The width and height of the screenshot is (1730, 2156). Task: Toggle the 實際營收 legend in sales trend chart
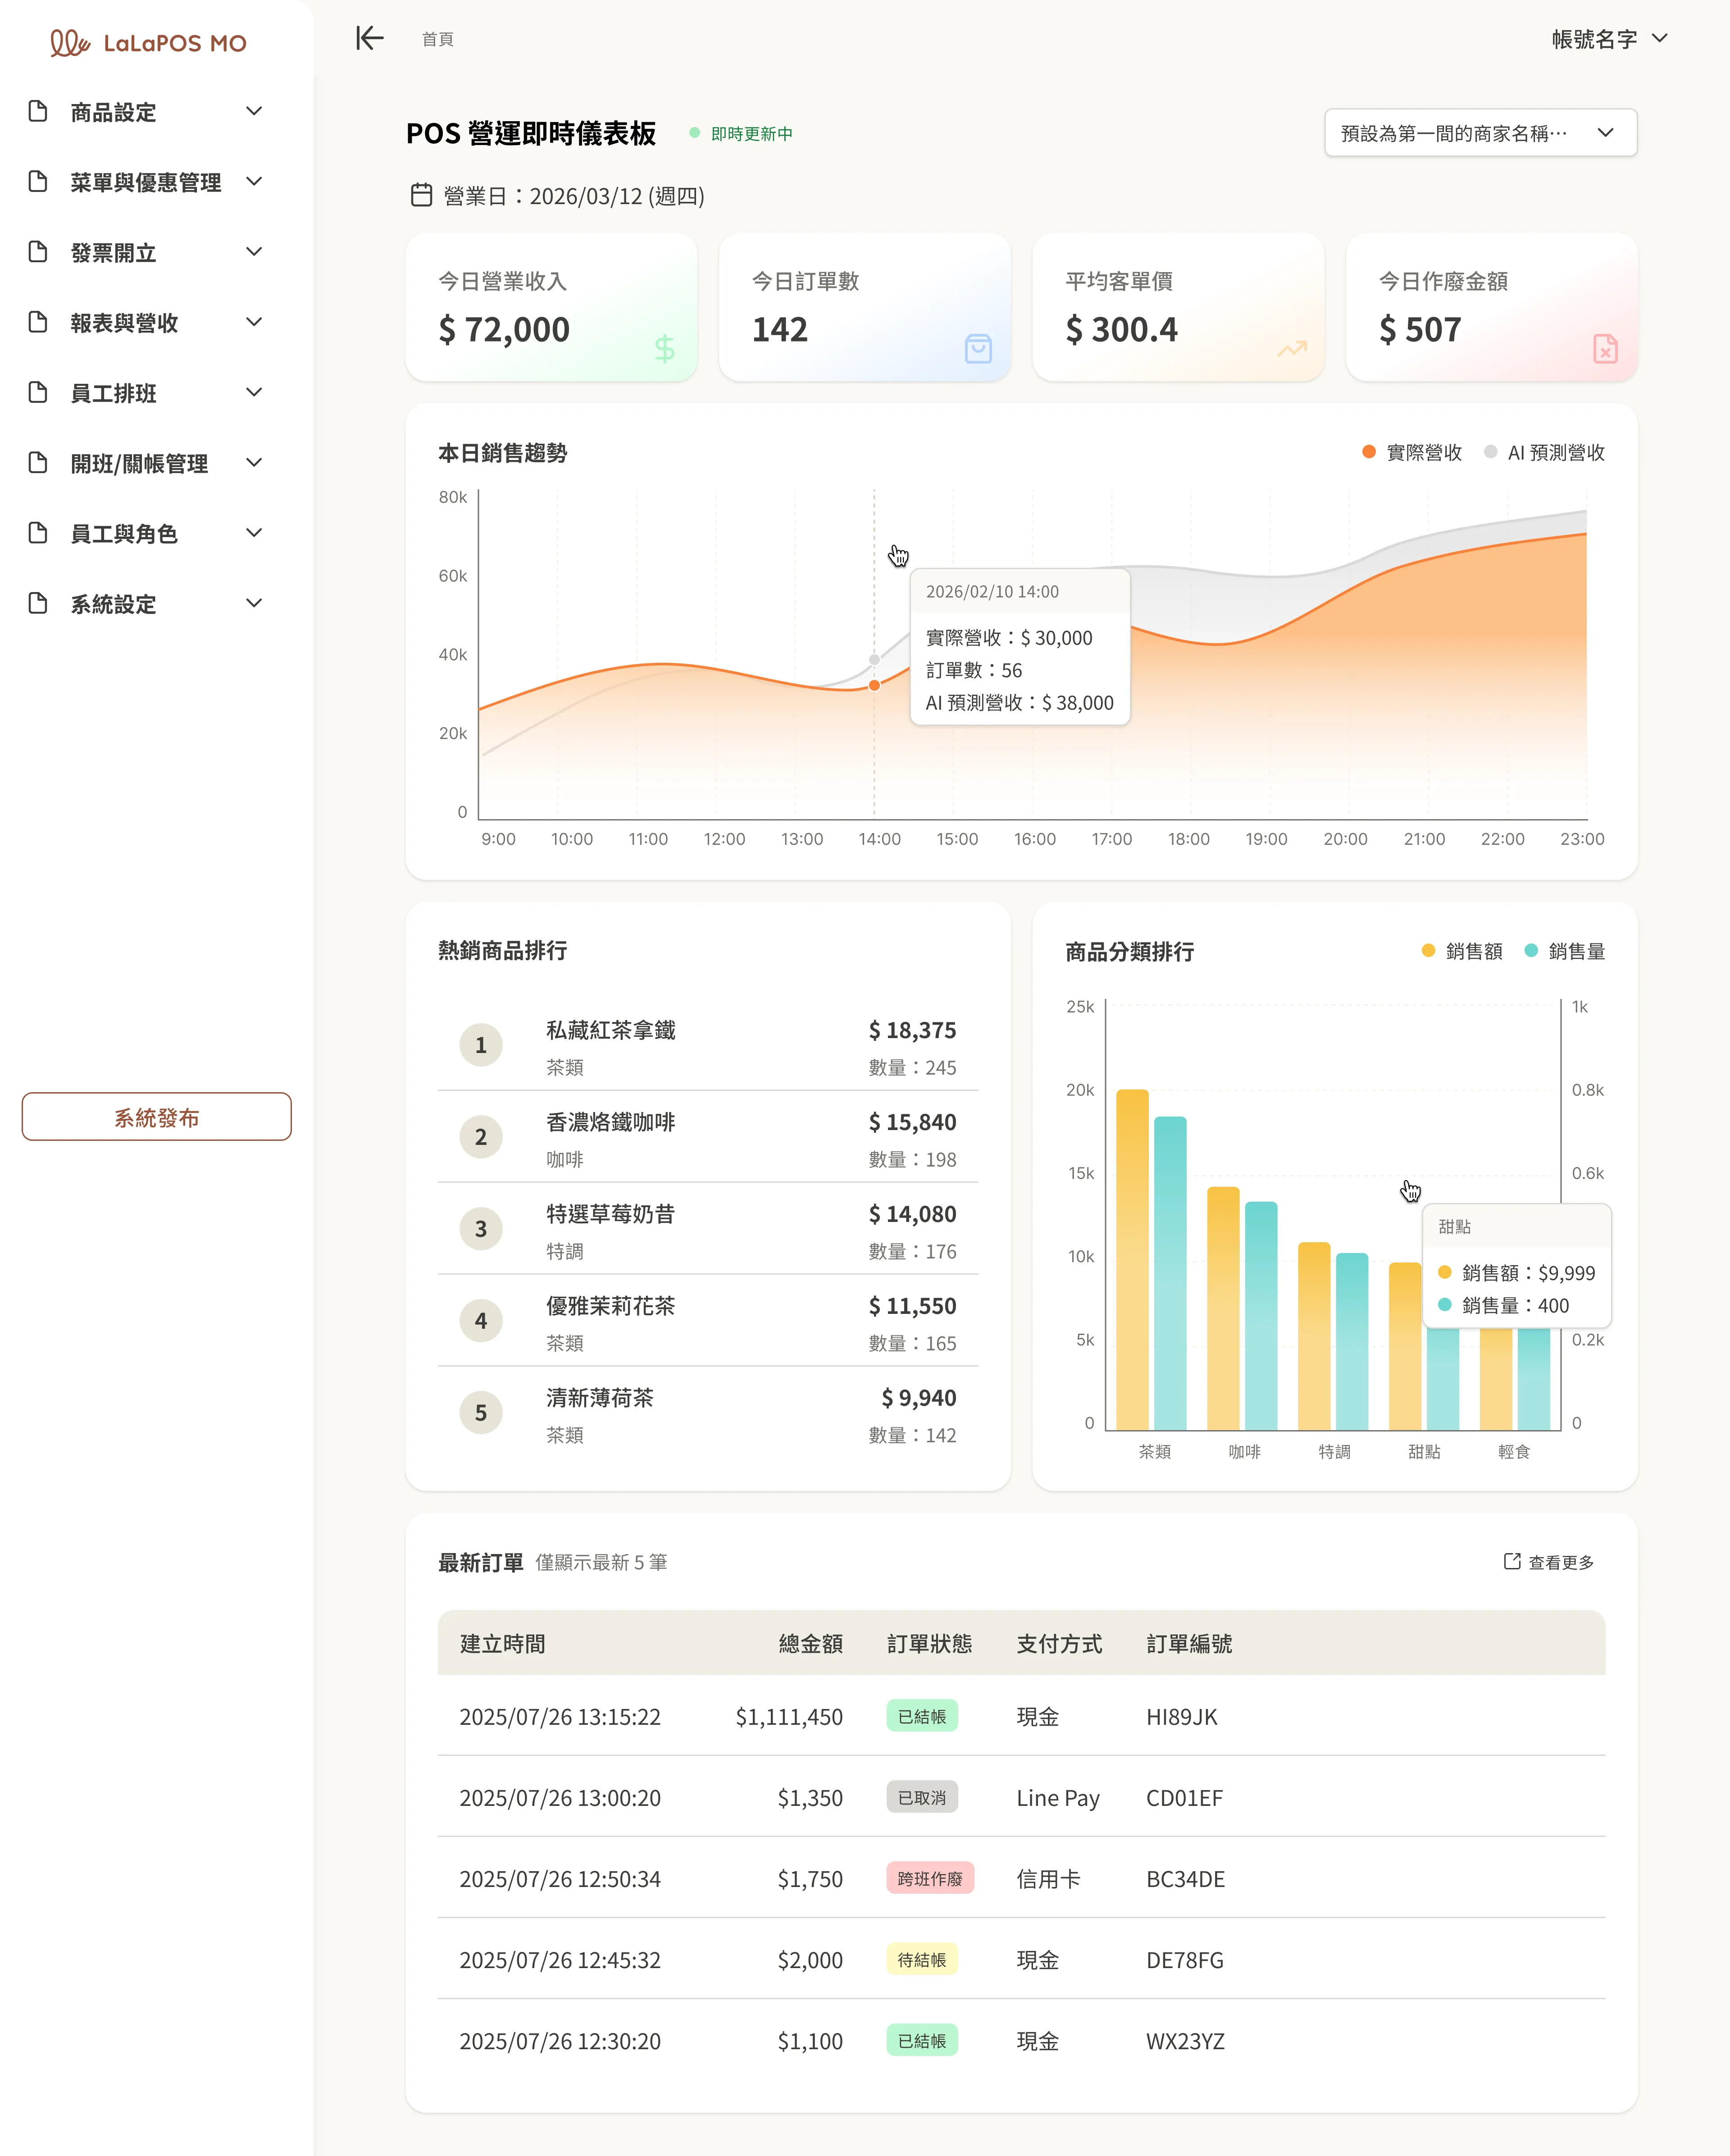[x=1412, y=452]
